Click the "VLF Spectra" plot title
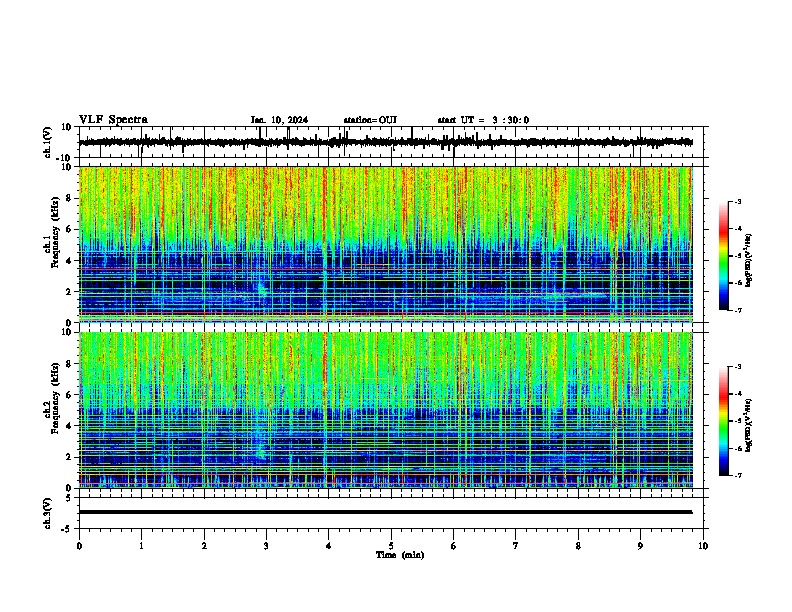 coord(113,120)
